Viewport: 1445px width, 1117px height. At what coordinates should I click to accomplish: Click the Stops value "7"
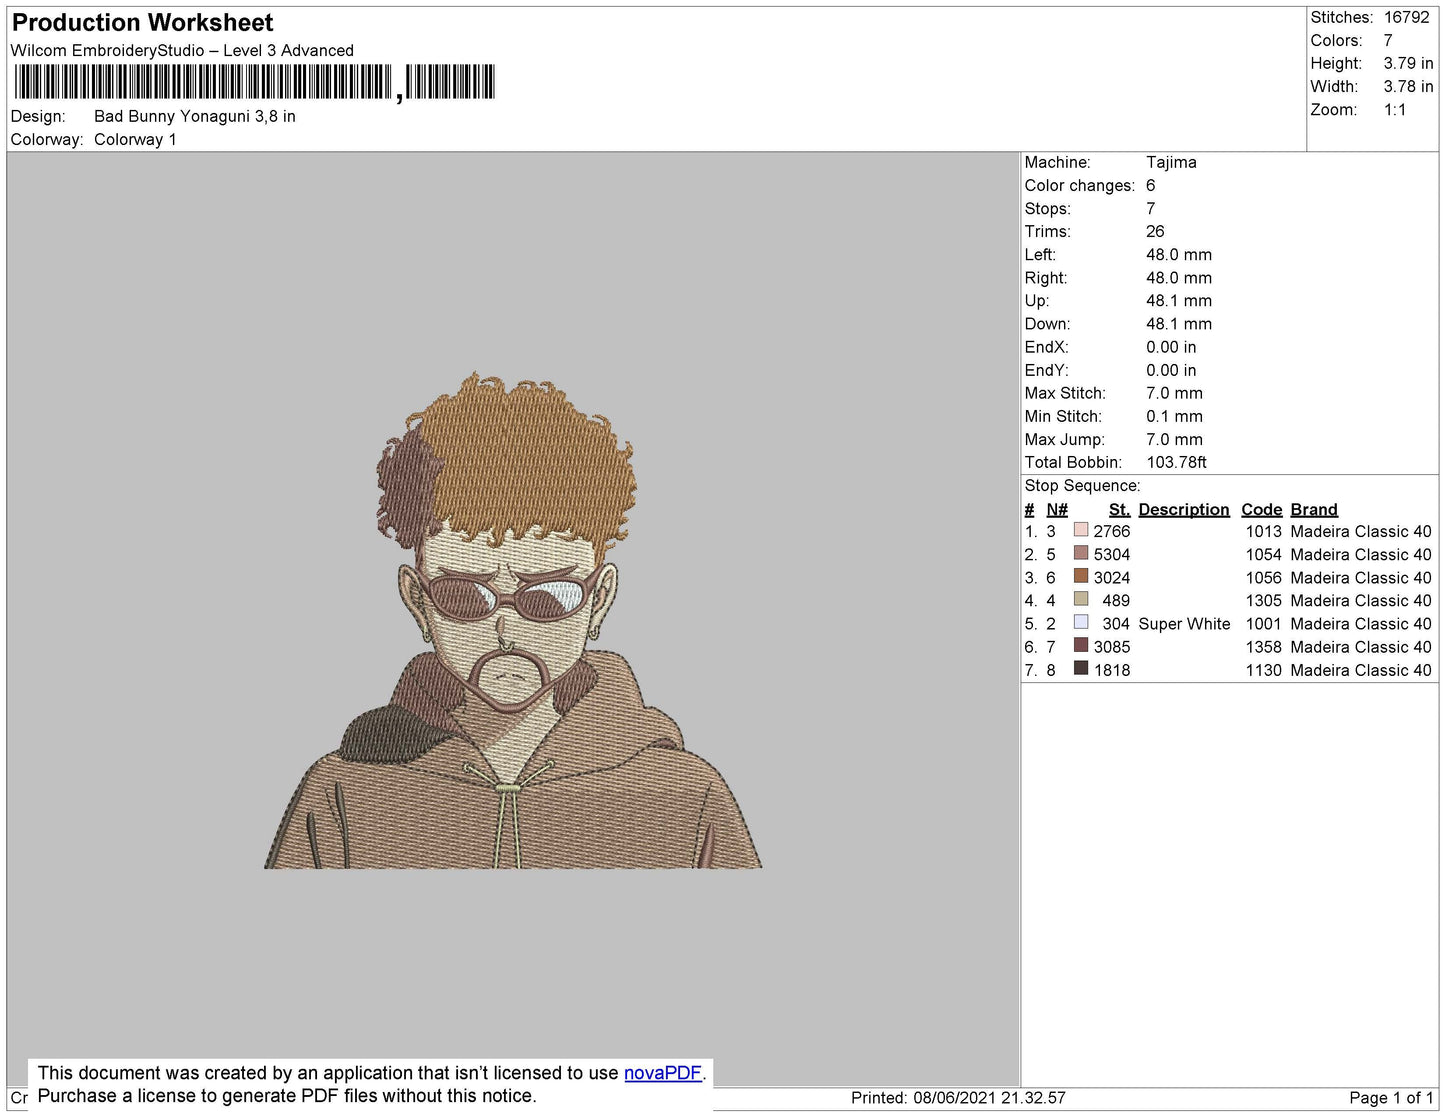[1151, 208]
